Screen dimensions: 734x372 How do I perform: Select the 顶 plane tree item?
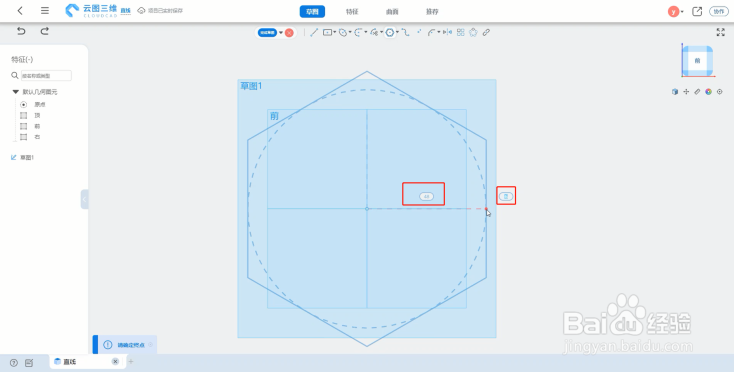37,115
